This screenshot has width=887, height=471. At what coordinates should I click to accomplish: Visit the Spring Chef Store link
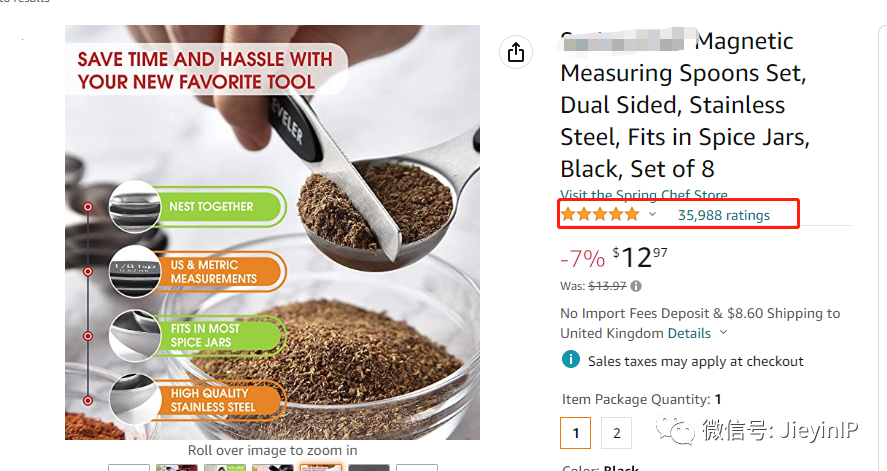[644, 195]
